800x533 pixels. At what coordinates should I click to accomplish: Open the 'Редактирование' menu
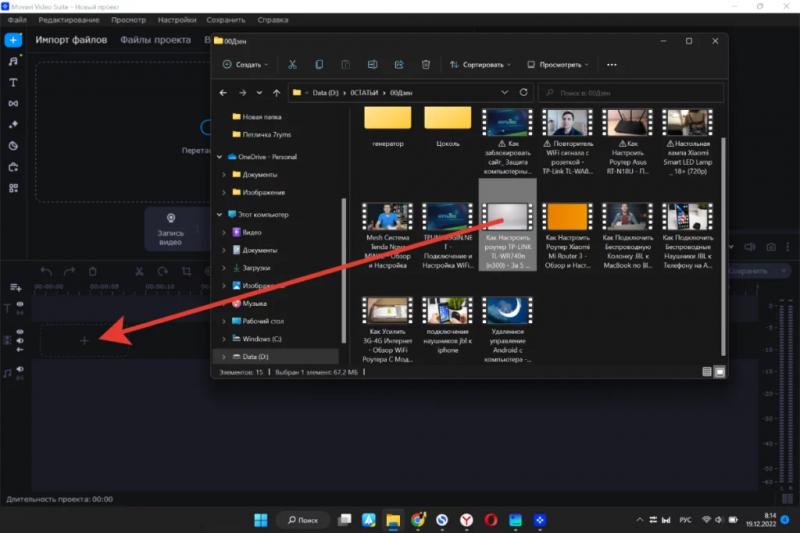pyautogui.click(x=70, y=20)
